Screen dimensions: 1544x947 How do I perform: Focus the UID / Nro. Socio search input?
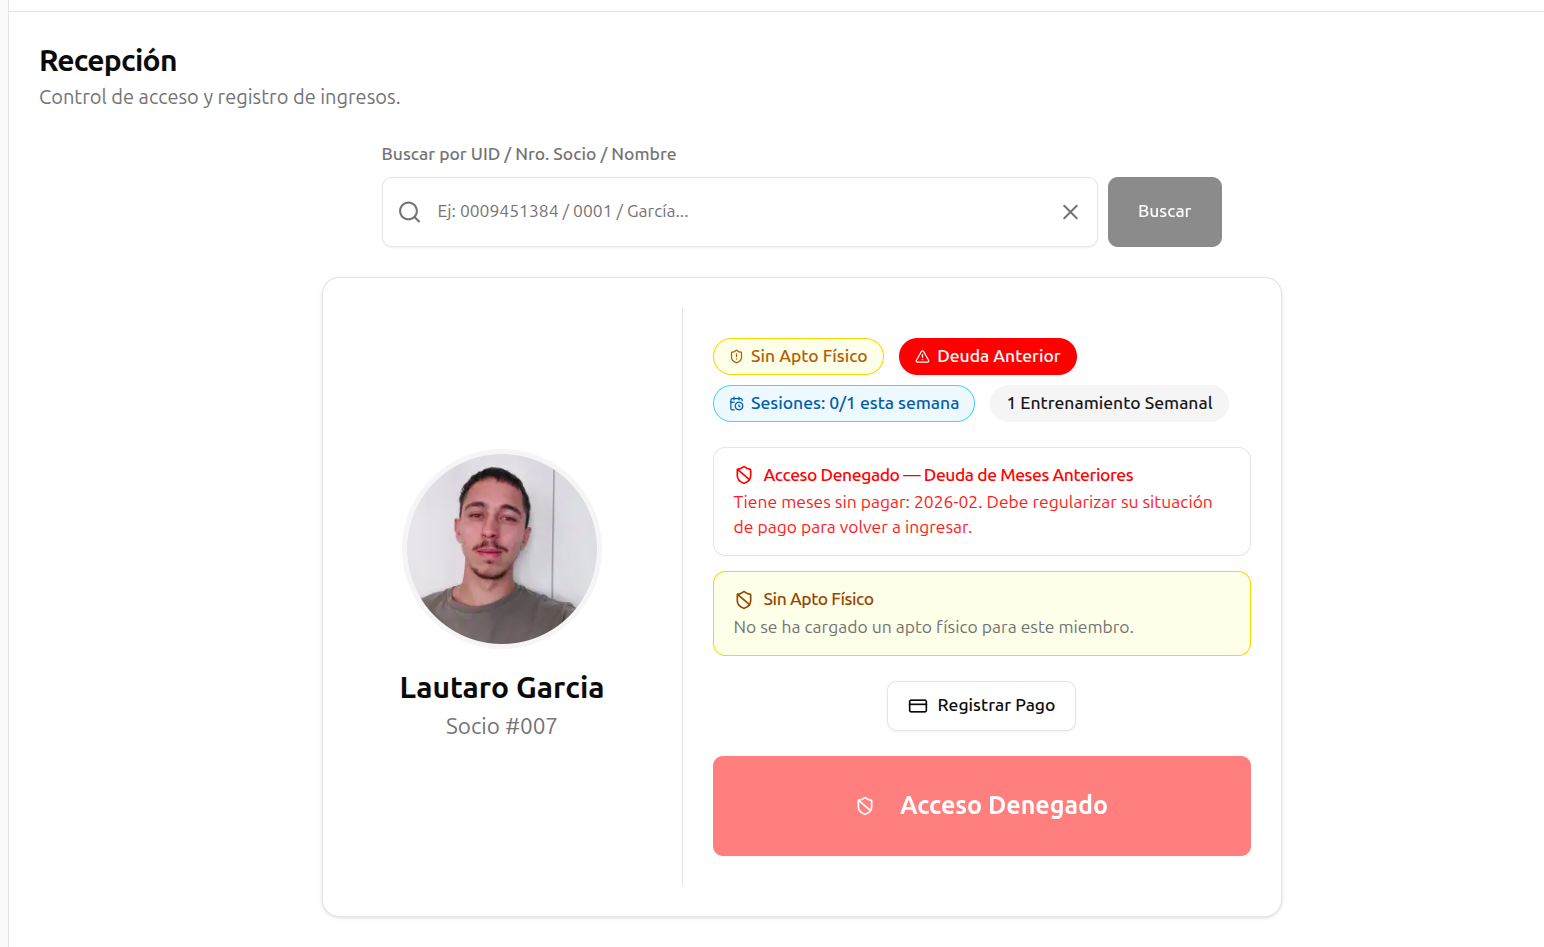(x=740, y=212)
